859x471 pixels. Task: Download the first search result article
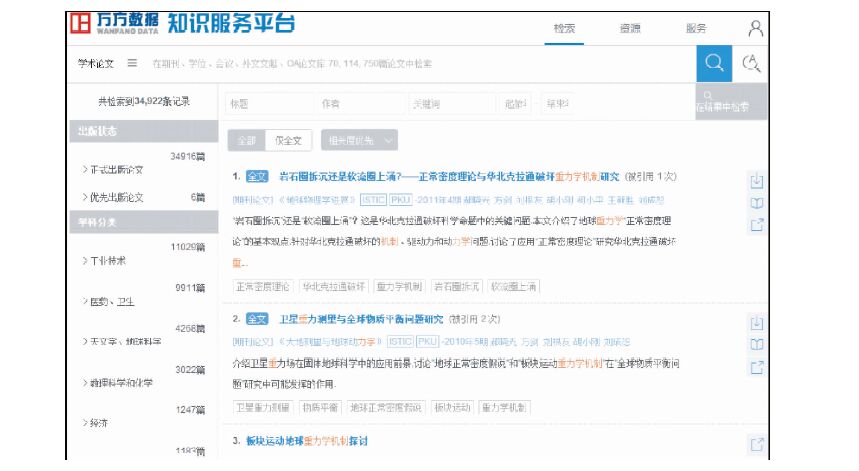pyautogui.click(x=757, y=181)
